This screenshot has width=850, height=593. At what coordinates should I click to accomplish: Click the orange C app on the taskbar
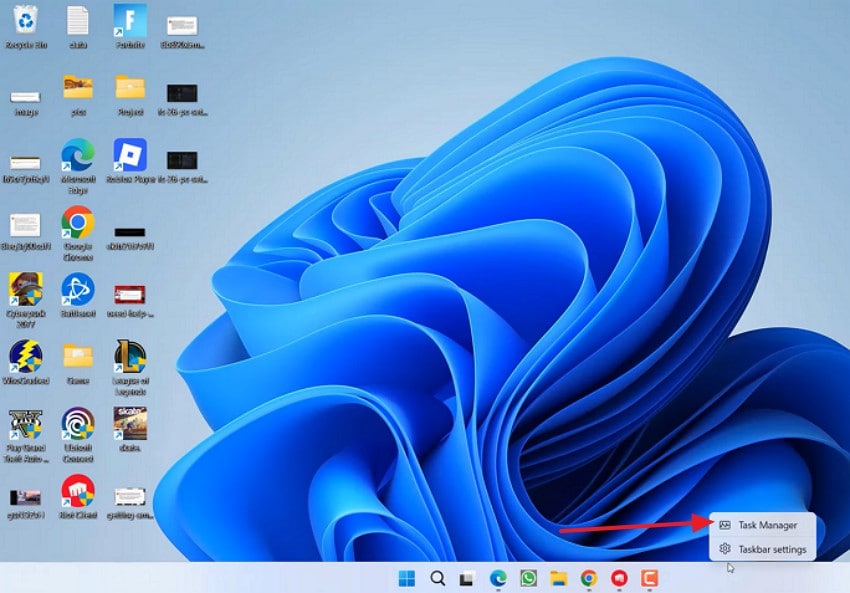click(x=649, y=578)
